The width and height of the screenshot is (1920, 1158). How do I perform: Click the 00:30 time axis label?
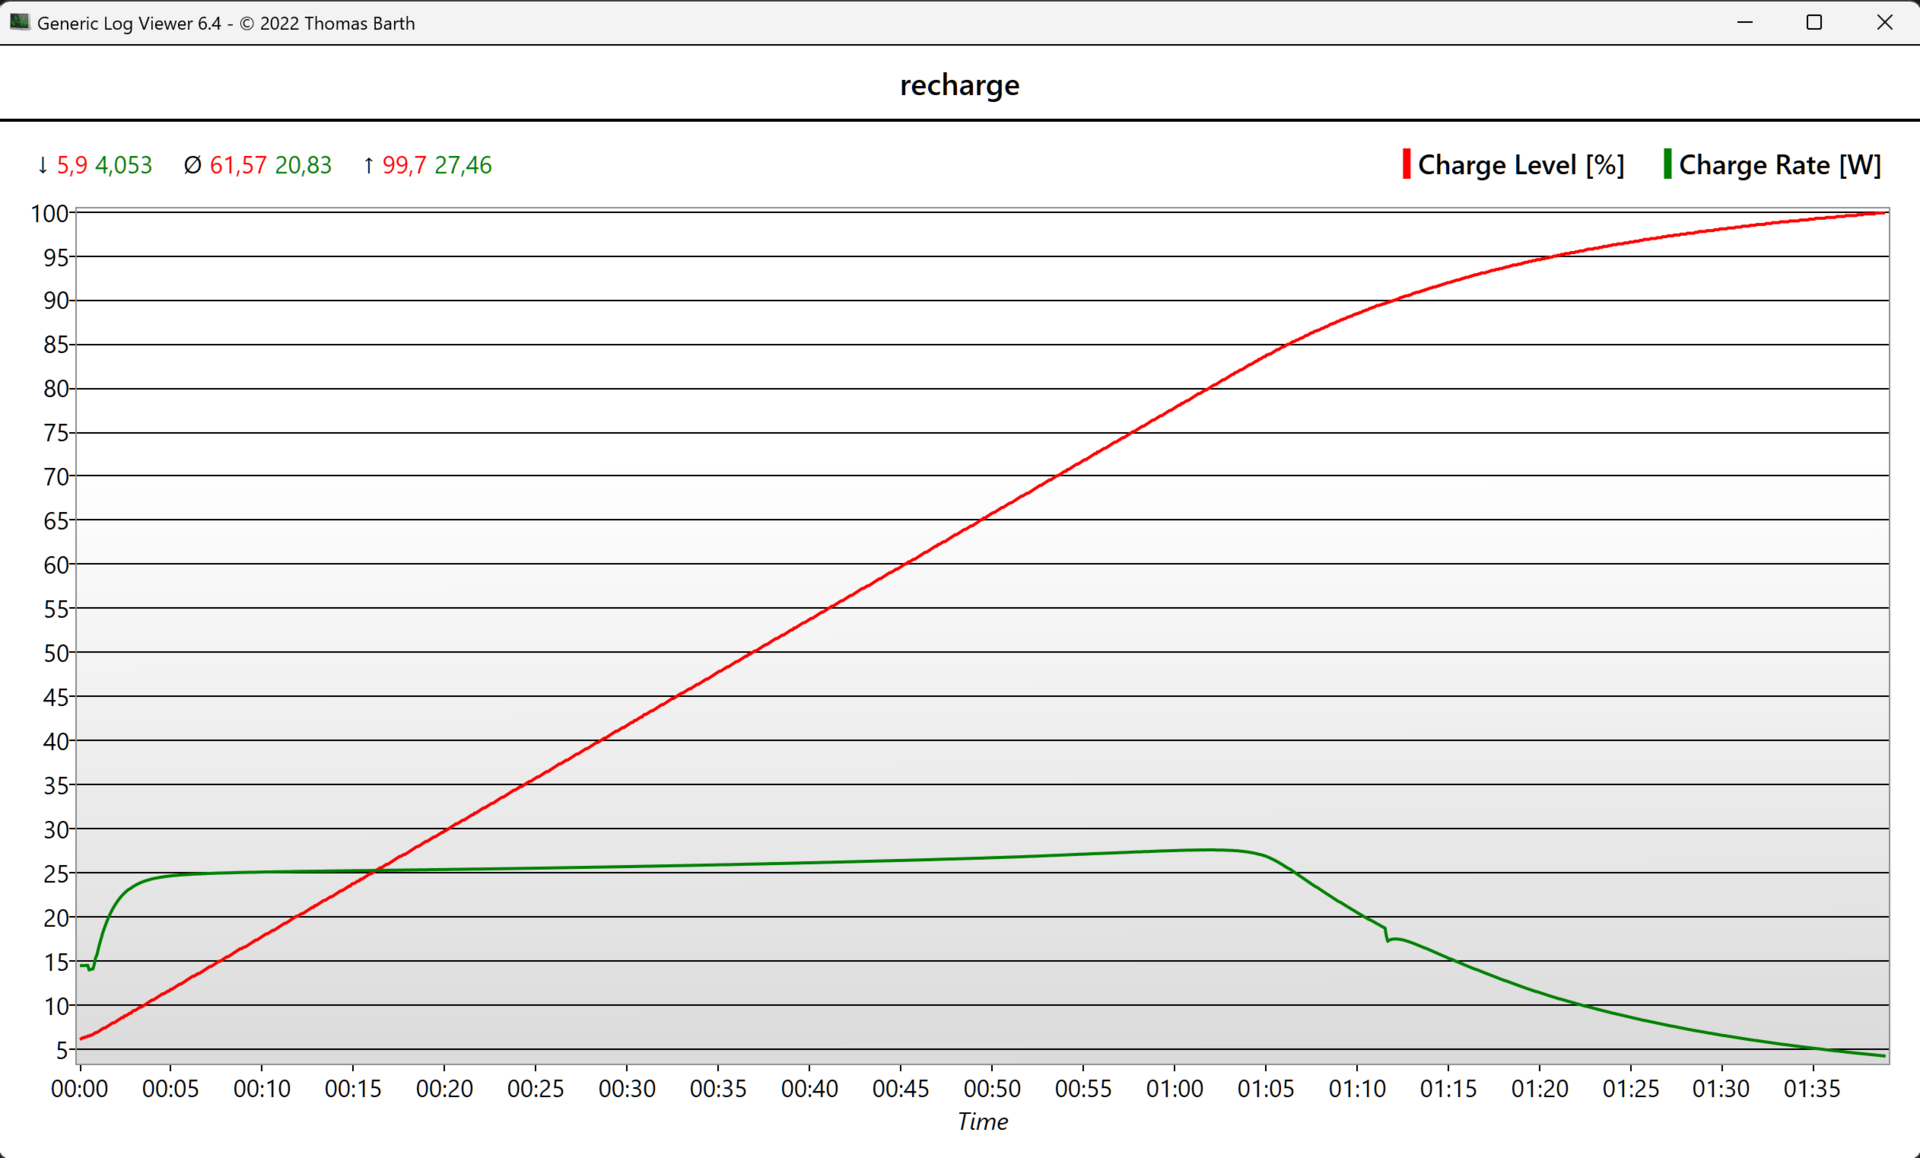(626, 1089)
